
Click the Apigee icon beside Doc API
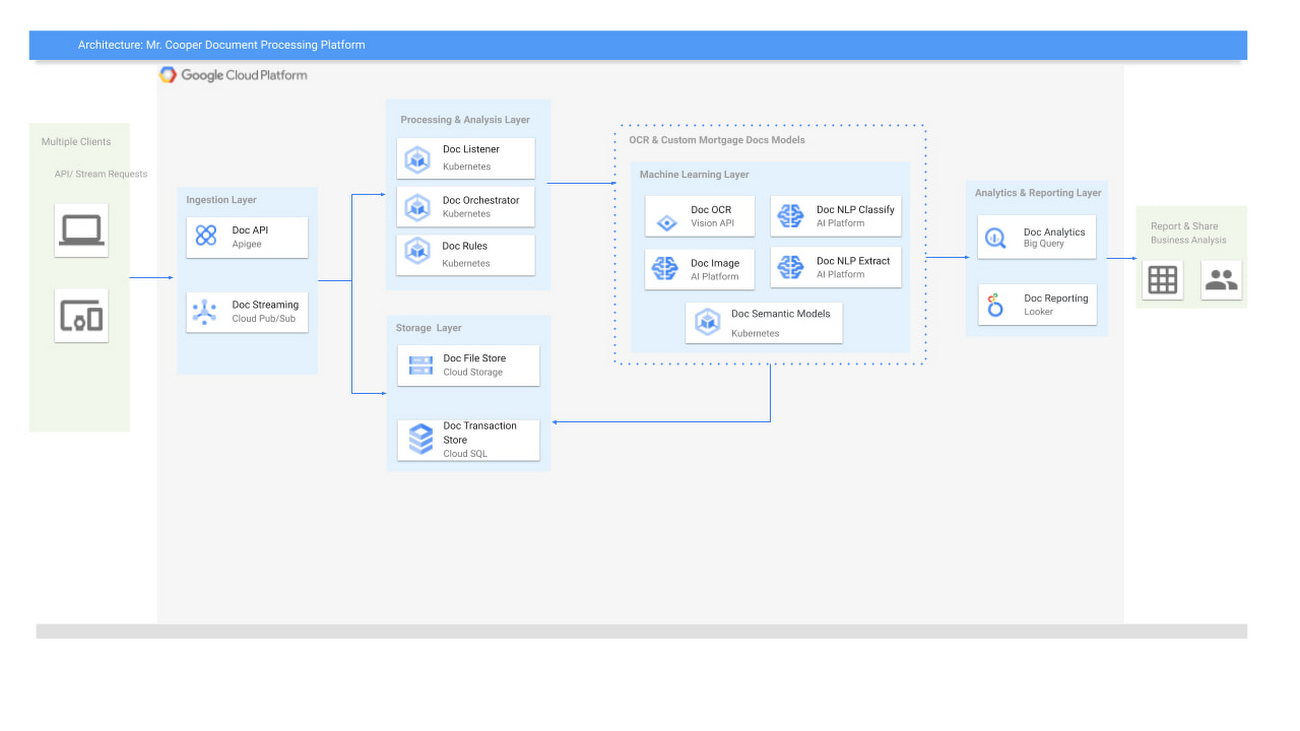[x=206, y=236]
